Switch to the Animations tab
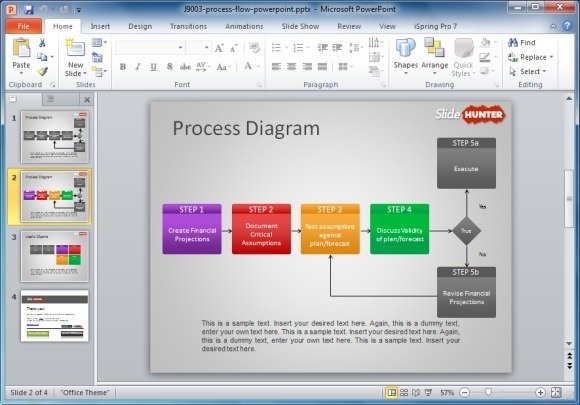This screenshot has height=405, width=580. point(244,26)
